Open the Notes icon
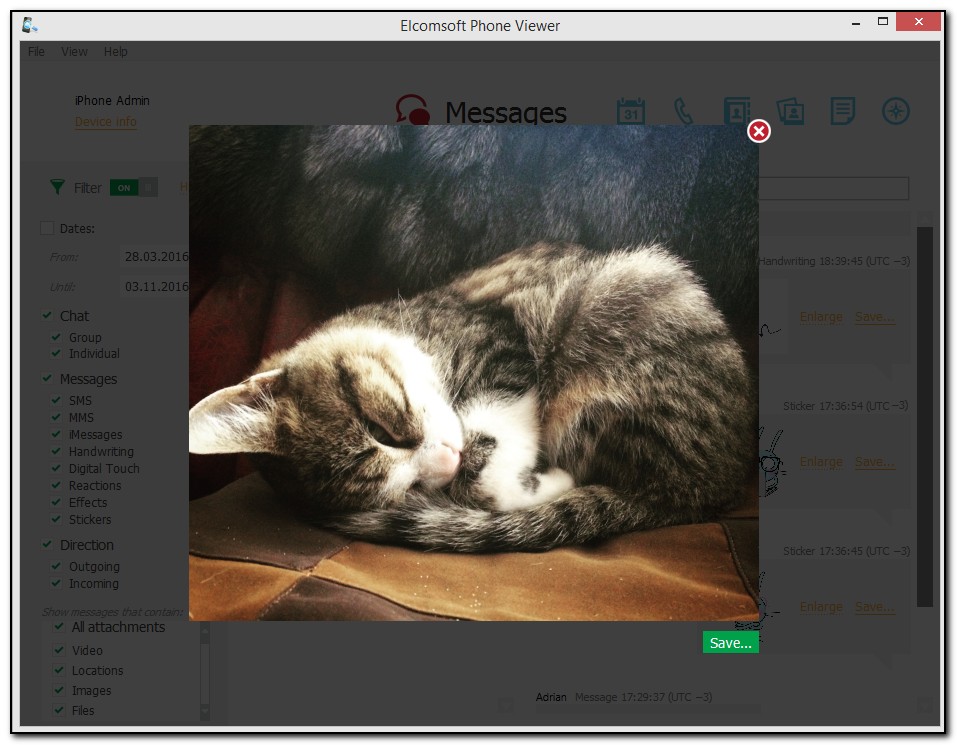Screen dimensions: 957x745 tap(842, 111)
